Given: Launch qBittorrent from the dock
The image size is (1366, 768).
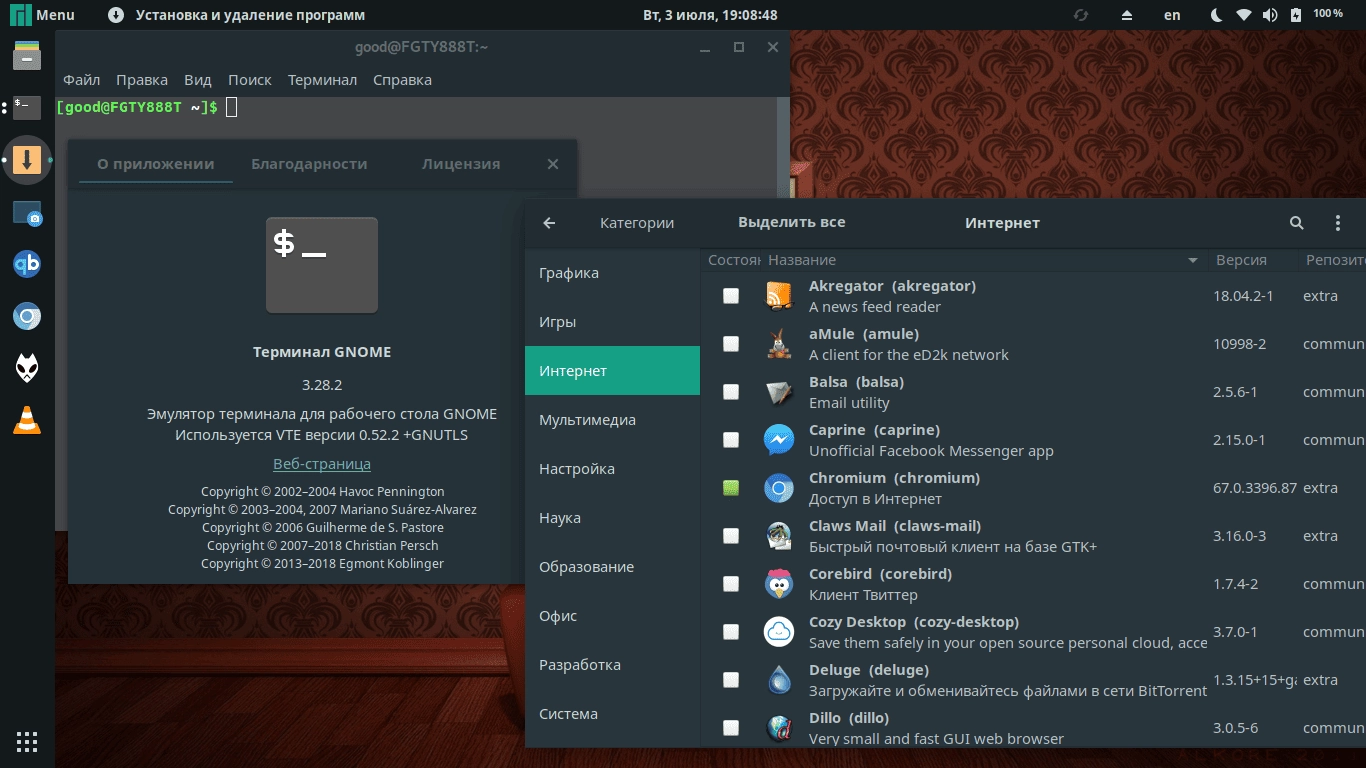Looking at the screenshot, I should click(27, 265).
